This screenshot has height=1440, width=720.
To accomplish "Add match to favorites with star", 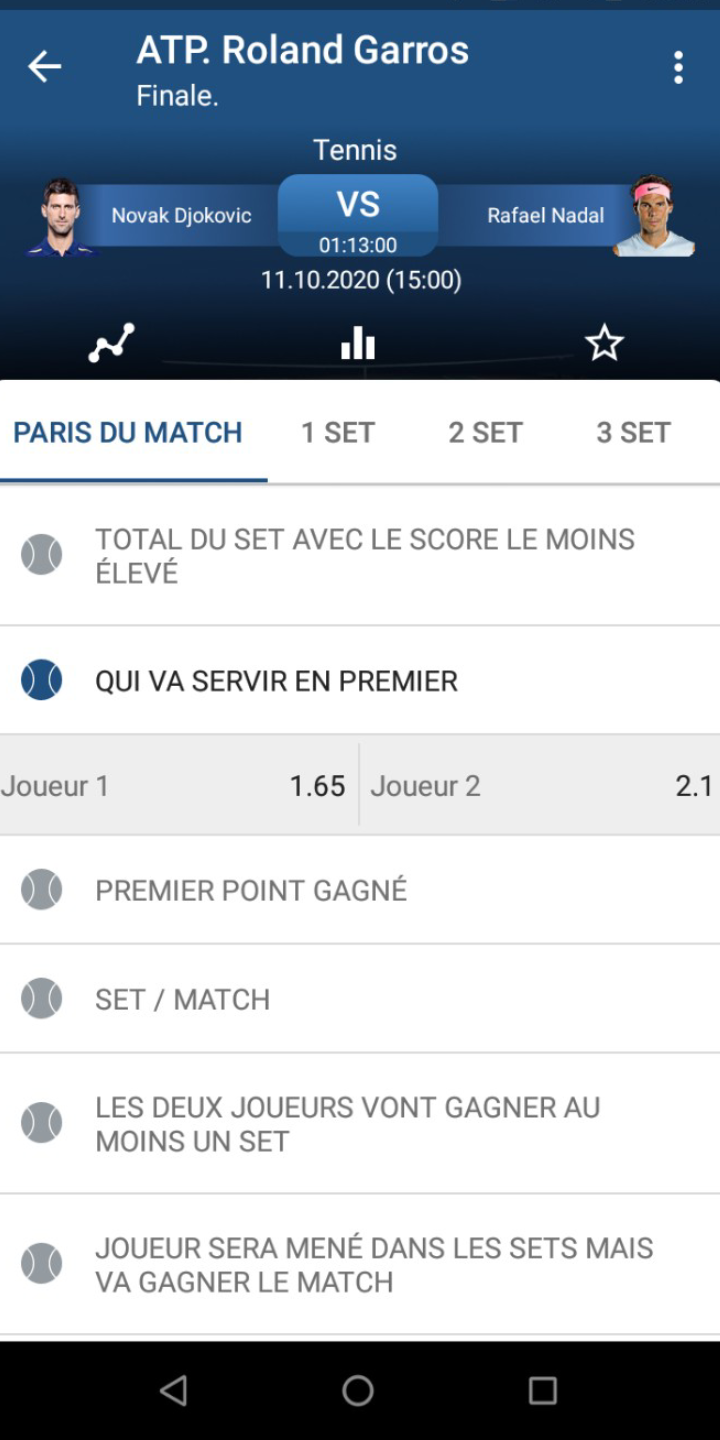I will (x=604, y=343).
